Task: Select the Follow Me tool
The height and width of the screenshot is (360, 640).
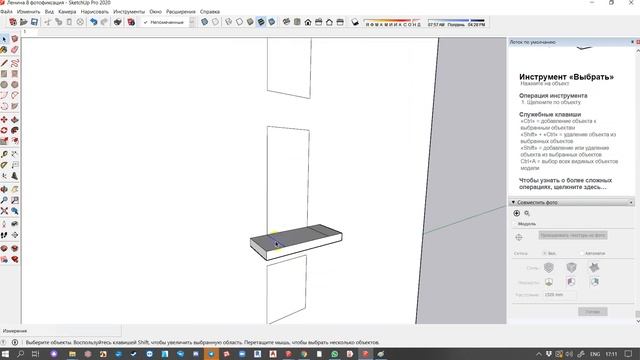Action: pos(15,130)
